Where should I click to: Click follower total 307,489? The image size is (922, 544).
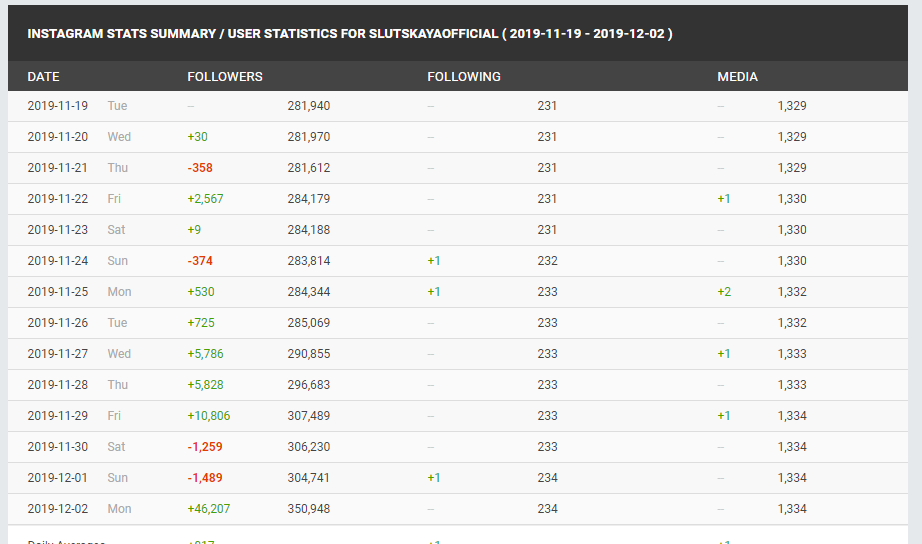pos(309,416)
